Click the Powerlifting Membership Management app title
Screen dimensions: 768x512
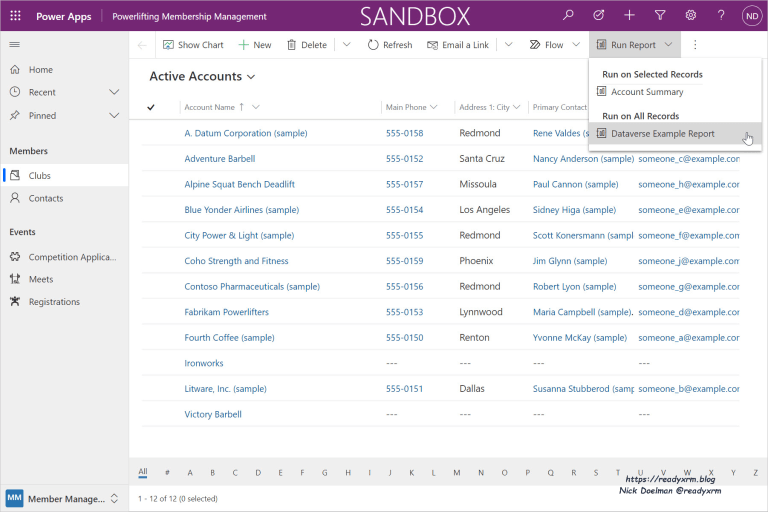click(189, 16)
